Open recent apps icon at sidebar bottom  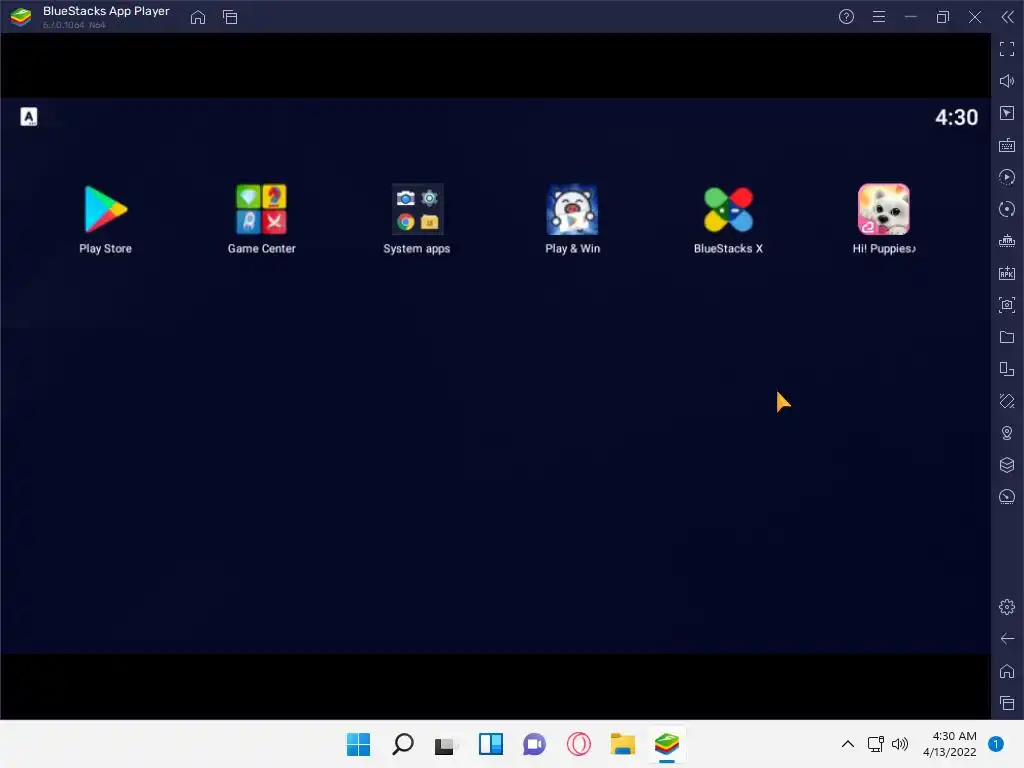pos(1007,703)
